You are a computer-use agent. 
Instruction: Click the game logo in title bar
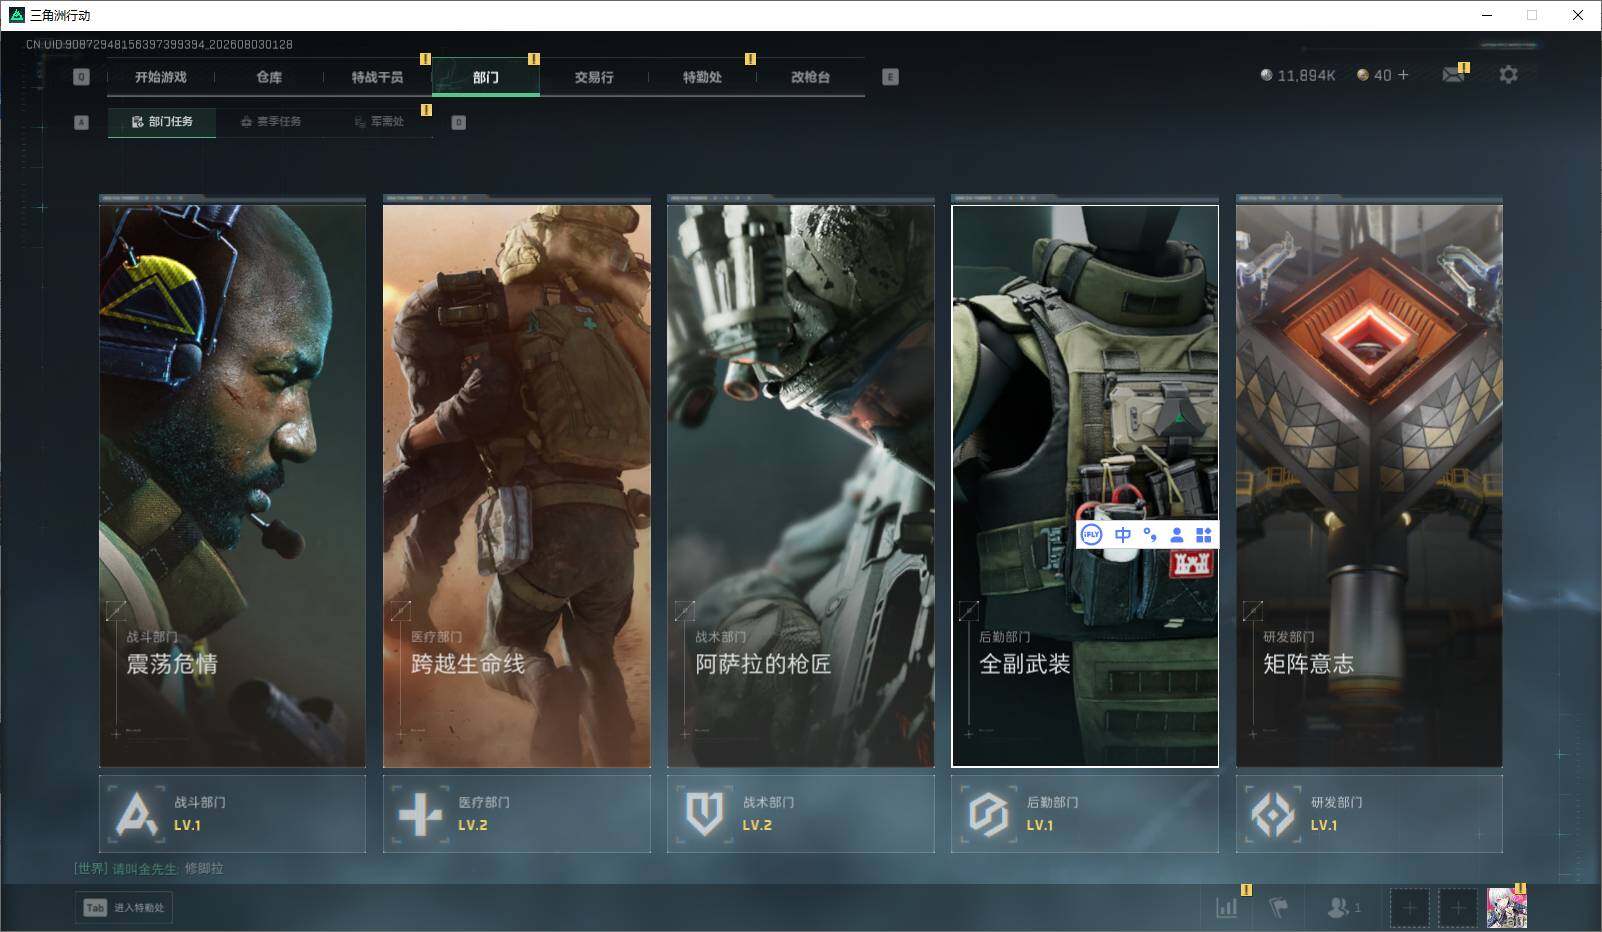16,15
